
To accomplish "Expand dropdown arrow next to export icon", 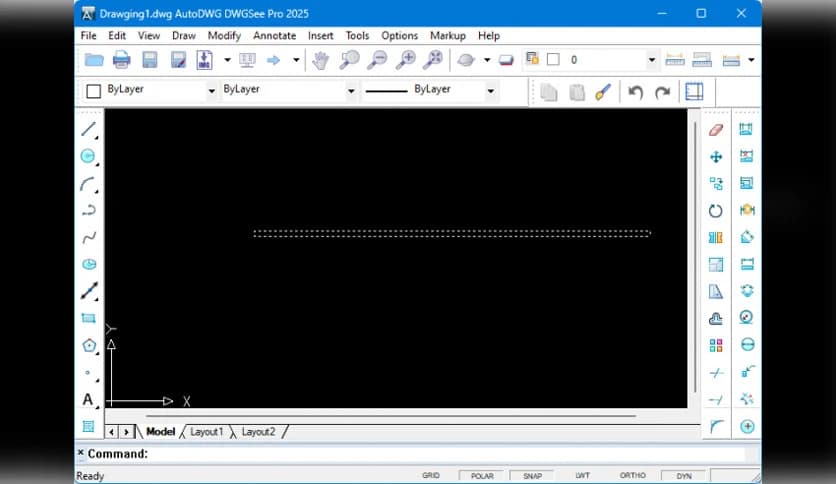I will pos(227,60).
